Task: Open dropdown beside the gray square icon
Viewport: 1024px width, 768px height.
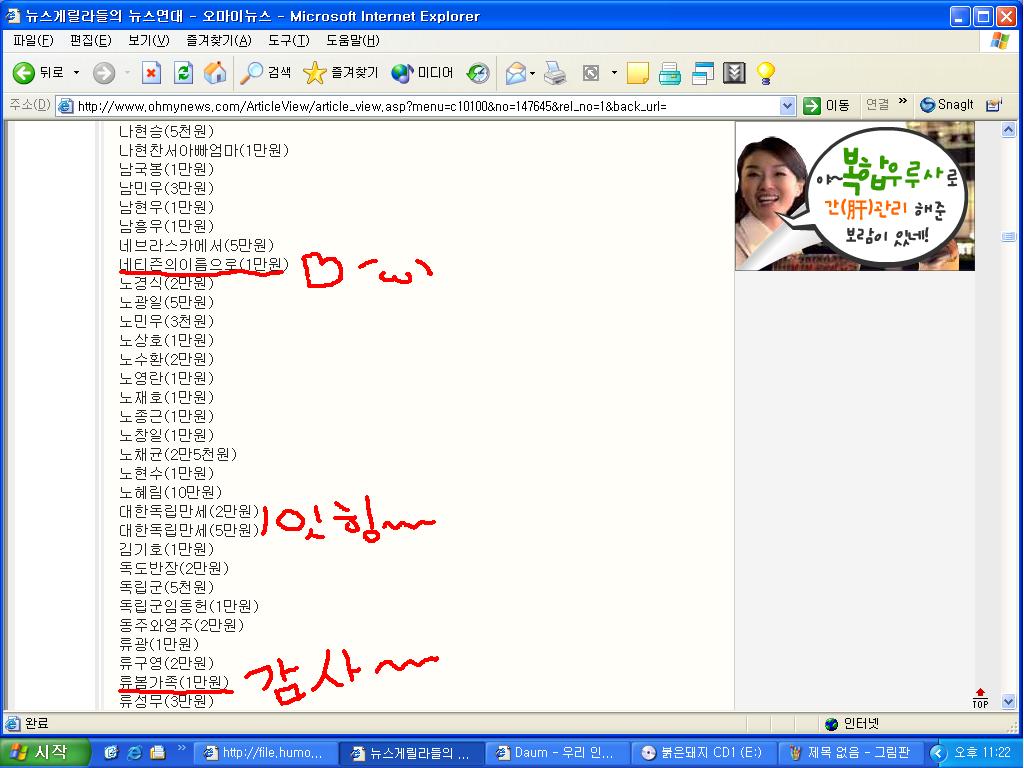Action: [x=614, y=72]
